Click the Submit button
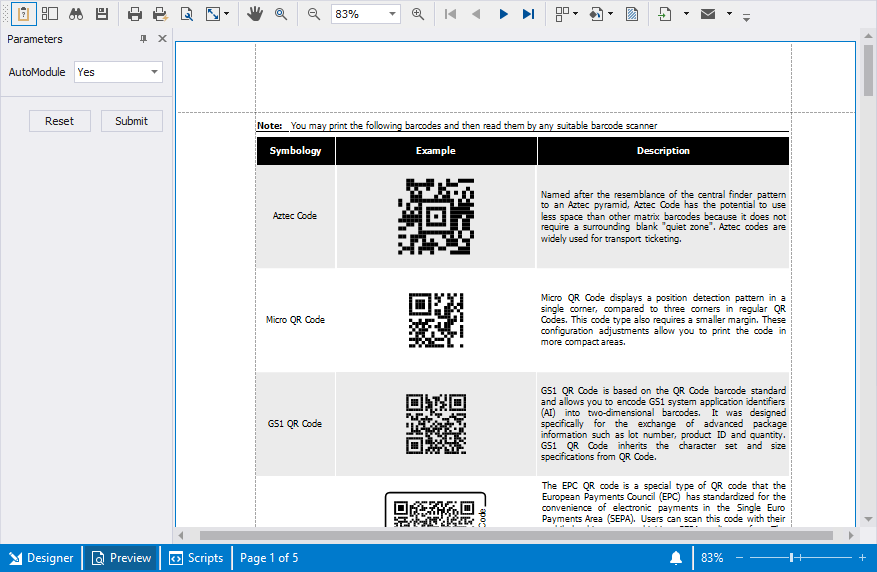The height and width of the screenshot is (572, 877). 131,121
